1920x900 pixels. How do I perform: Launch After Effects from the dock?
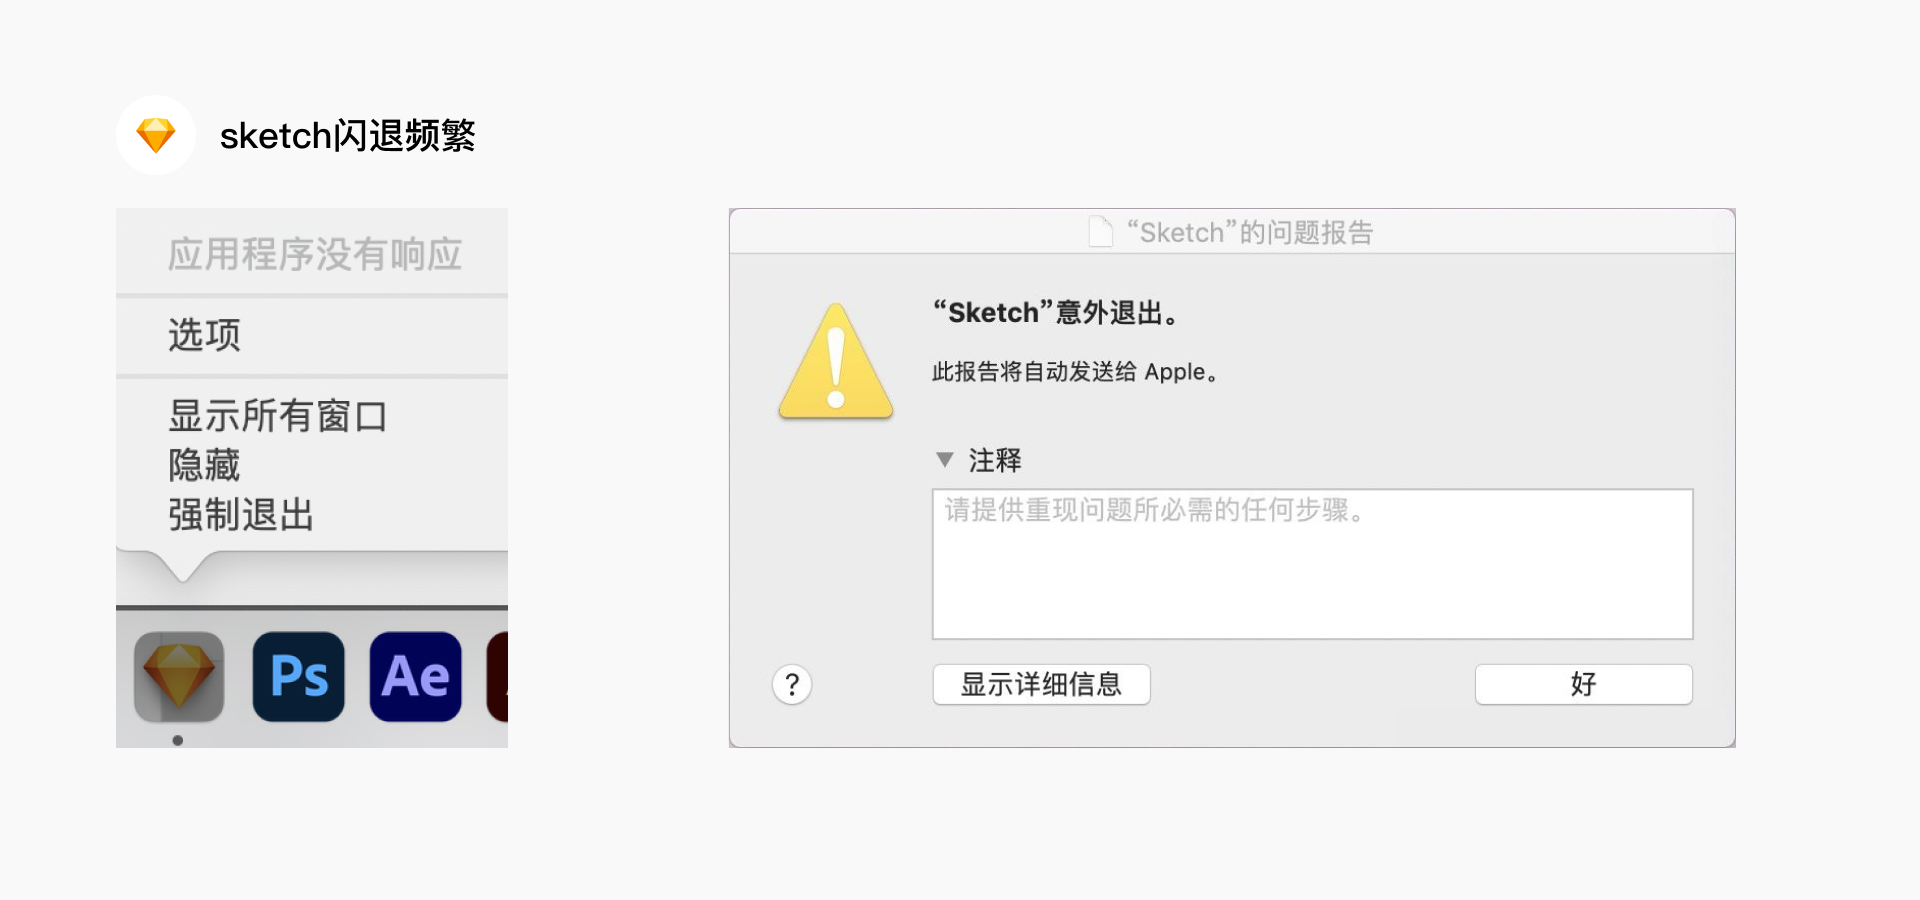tap(415, 677)
